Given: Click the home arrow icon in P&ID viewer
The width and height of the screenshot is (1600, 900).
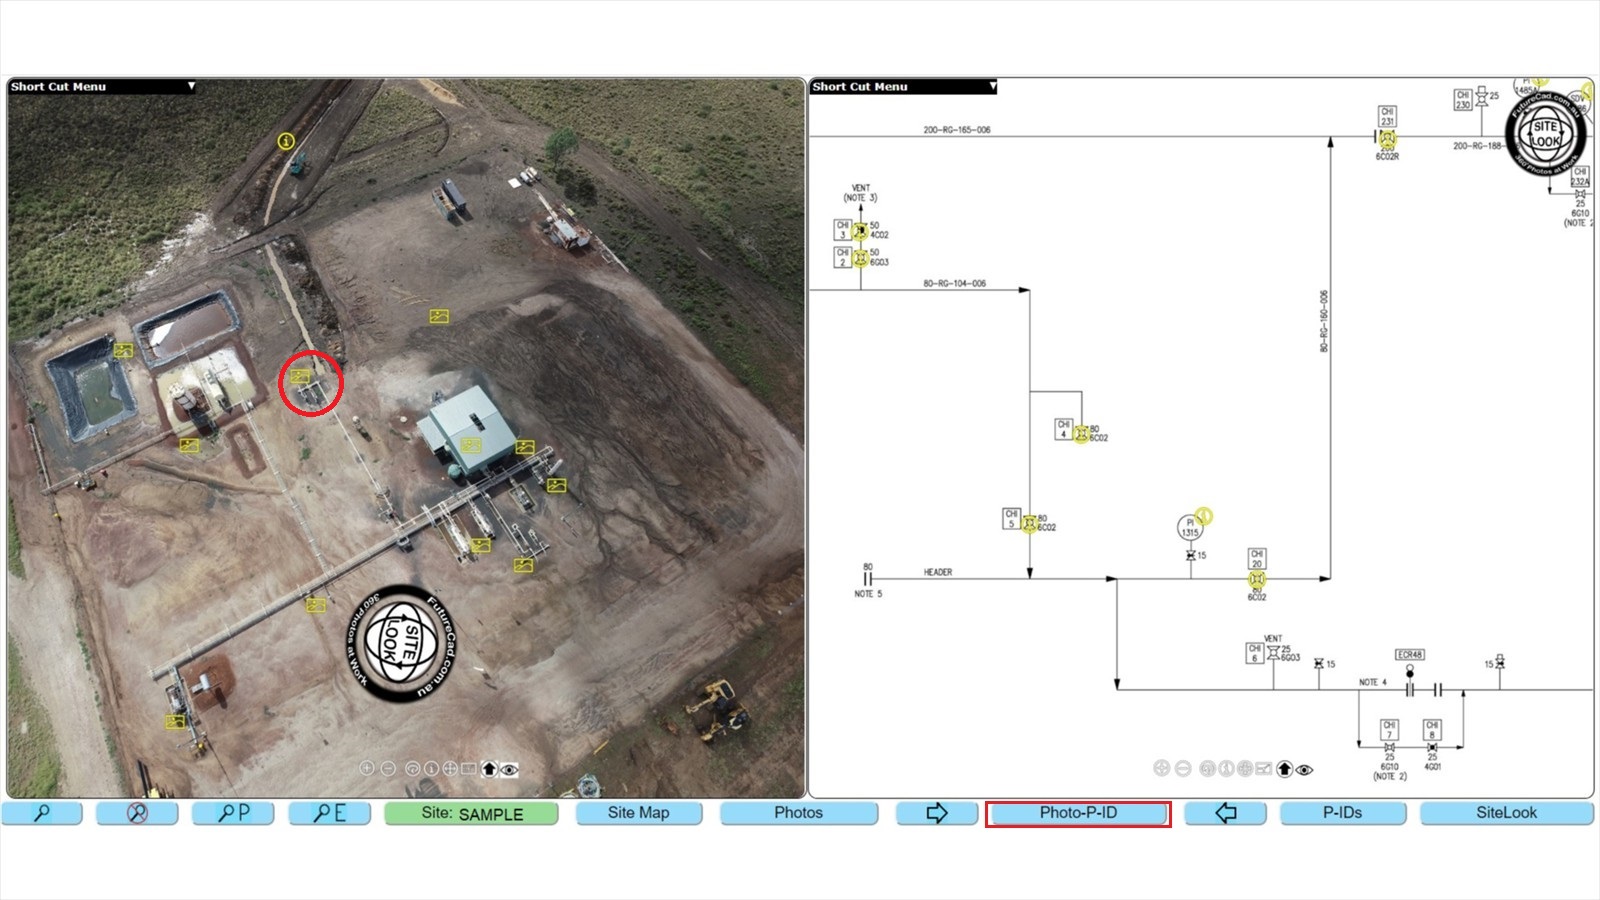Looking at the screenshot, I should (x=1285, y=769).
